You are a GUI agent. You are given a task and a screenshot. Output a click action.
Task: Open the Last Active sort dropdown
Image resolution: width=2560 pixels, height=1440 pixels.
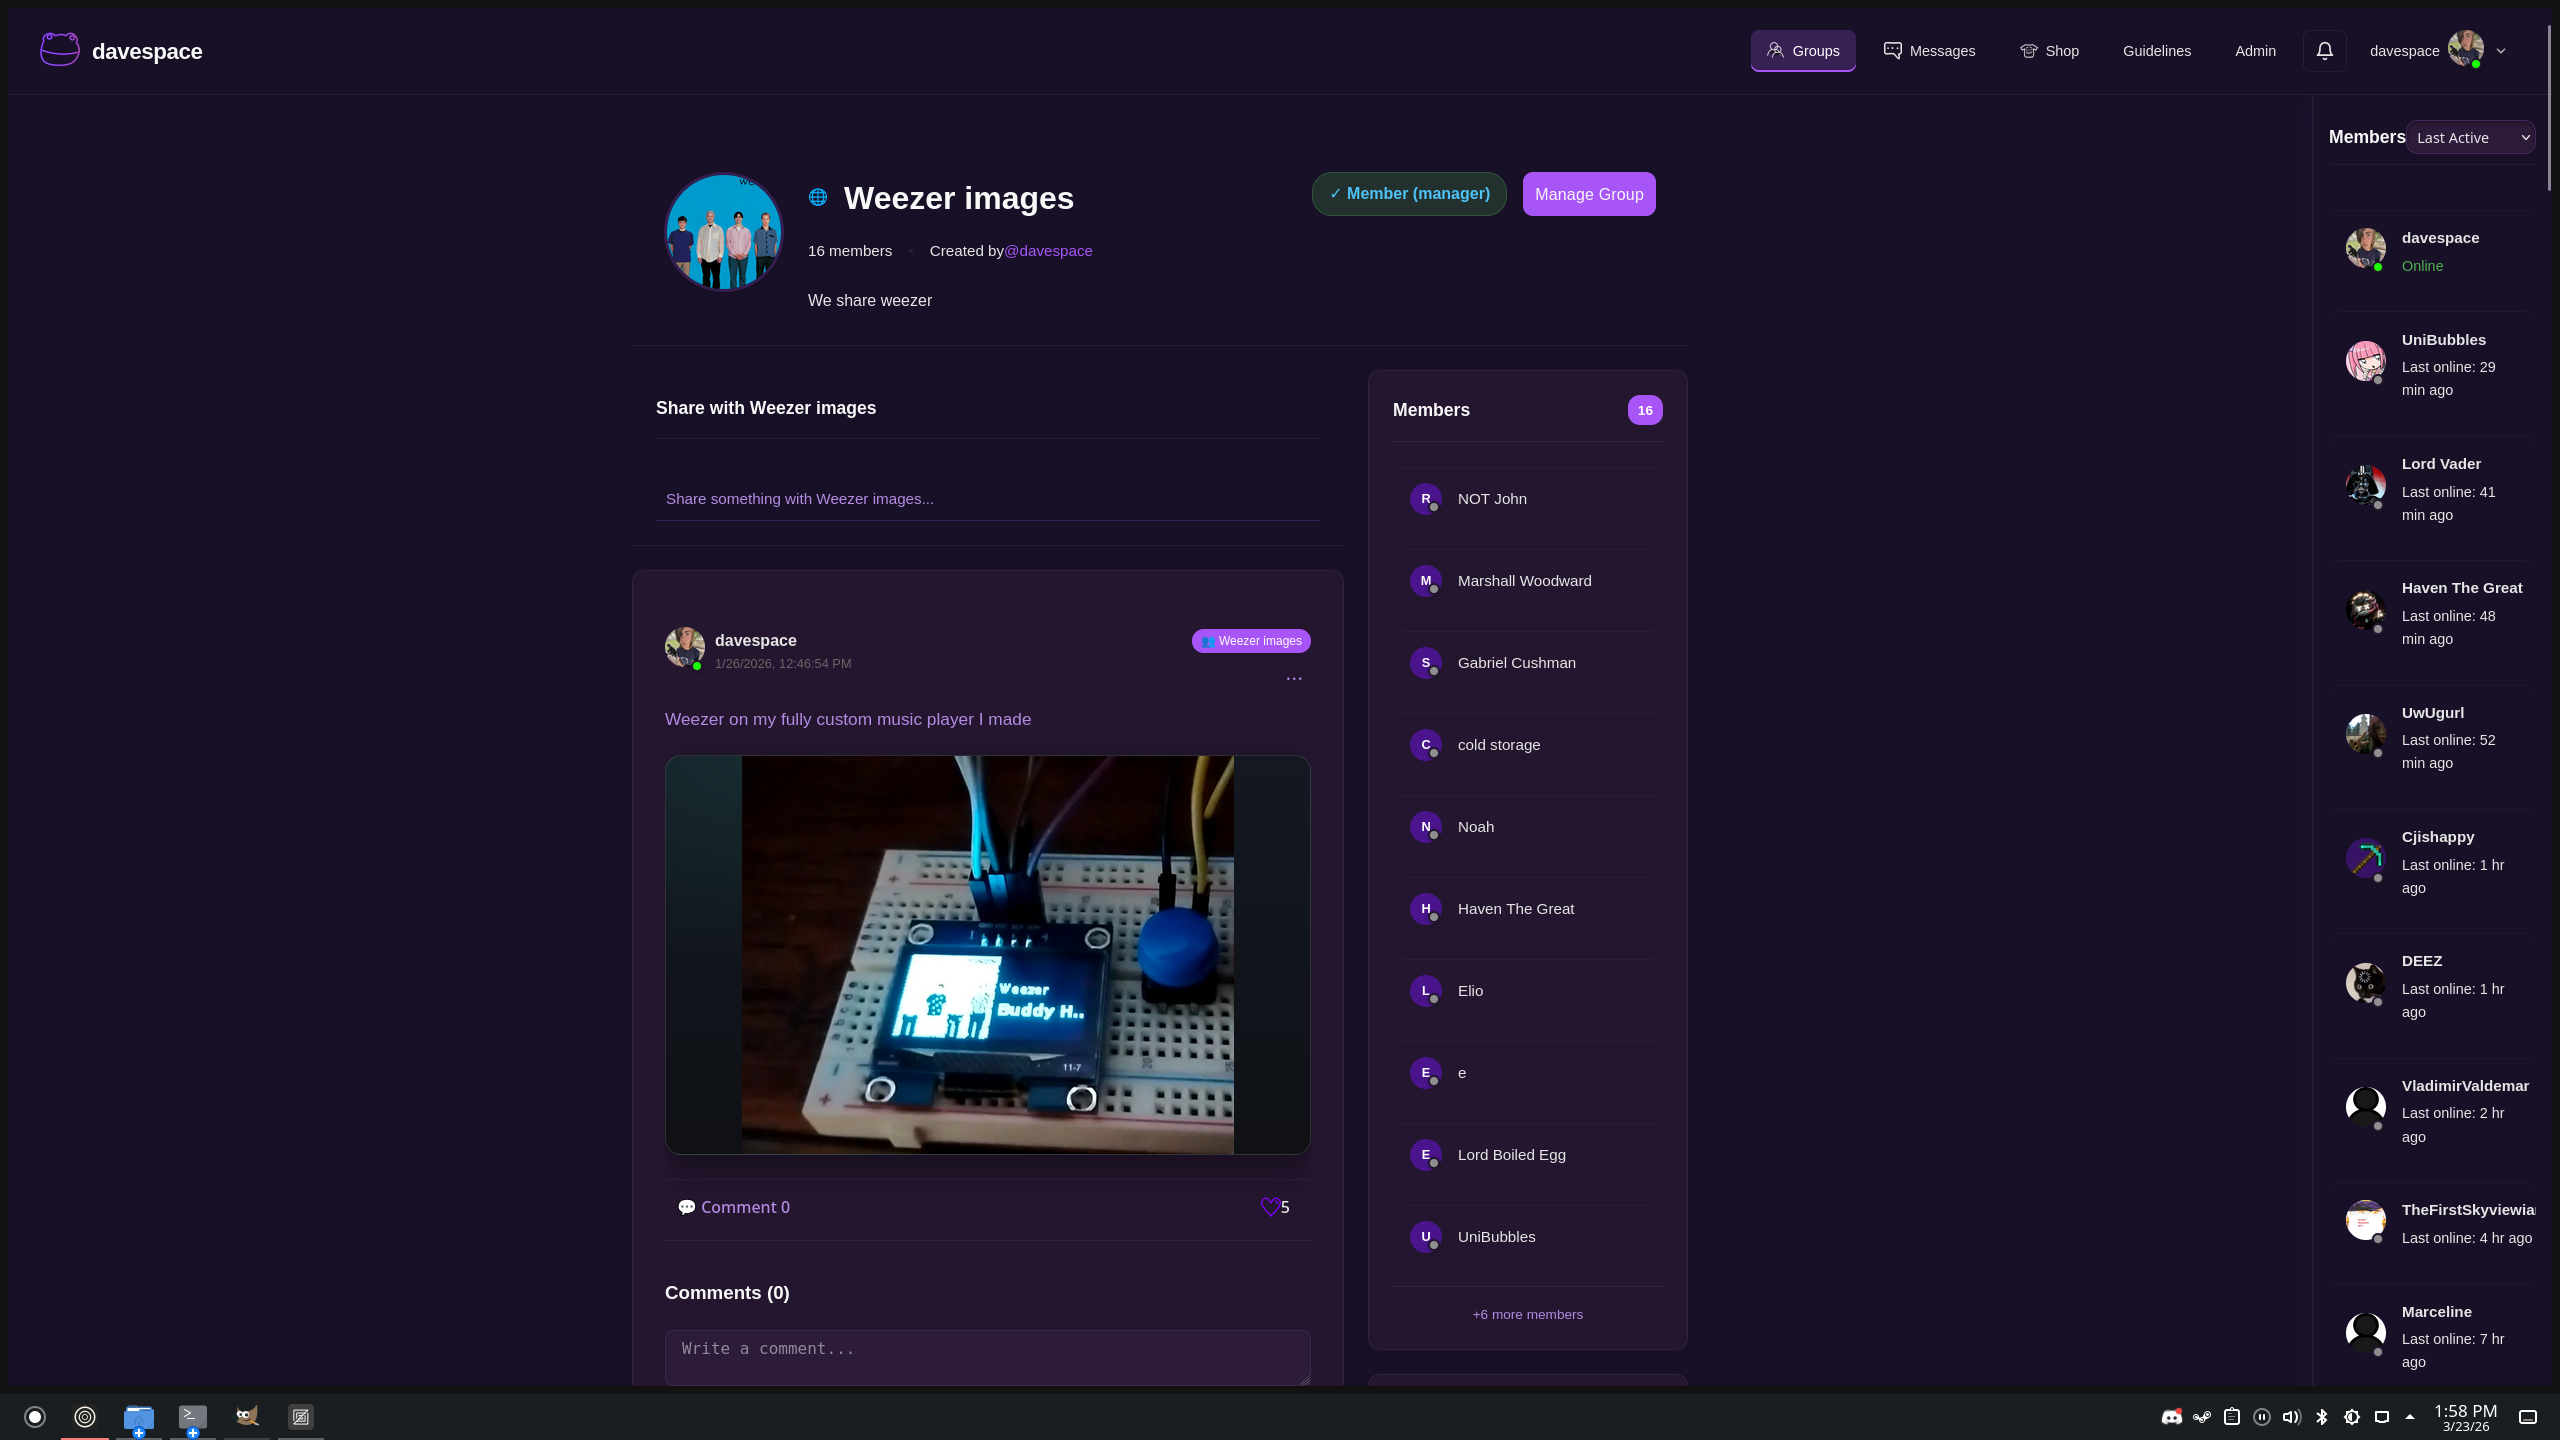coord(2471,138)
